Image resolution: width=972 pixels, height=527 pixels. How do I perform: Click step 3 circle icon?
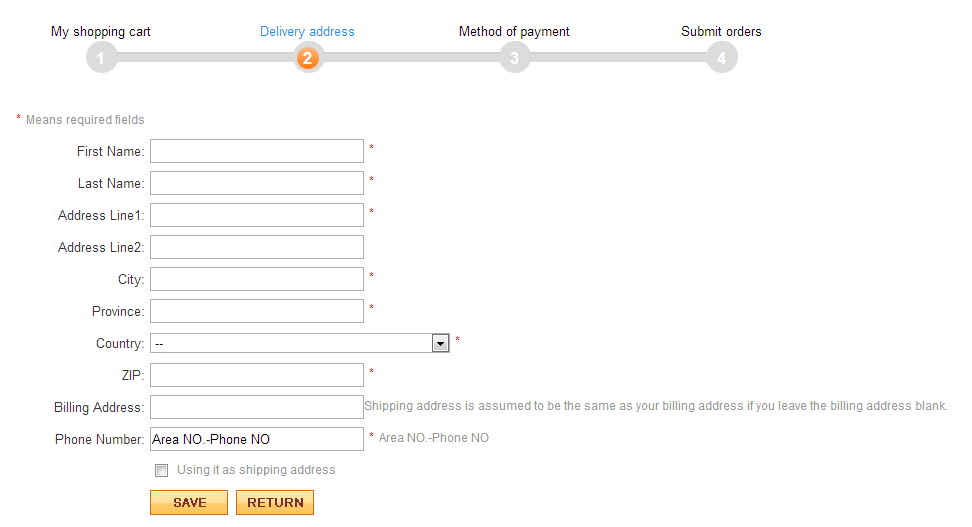point(514,58)
